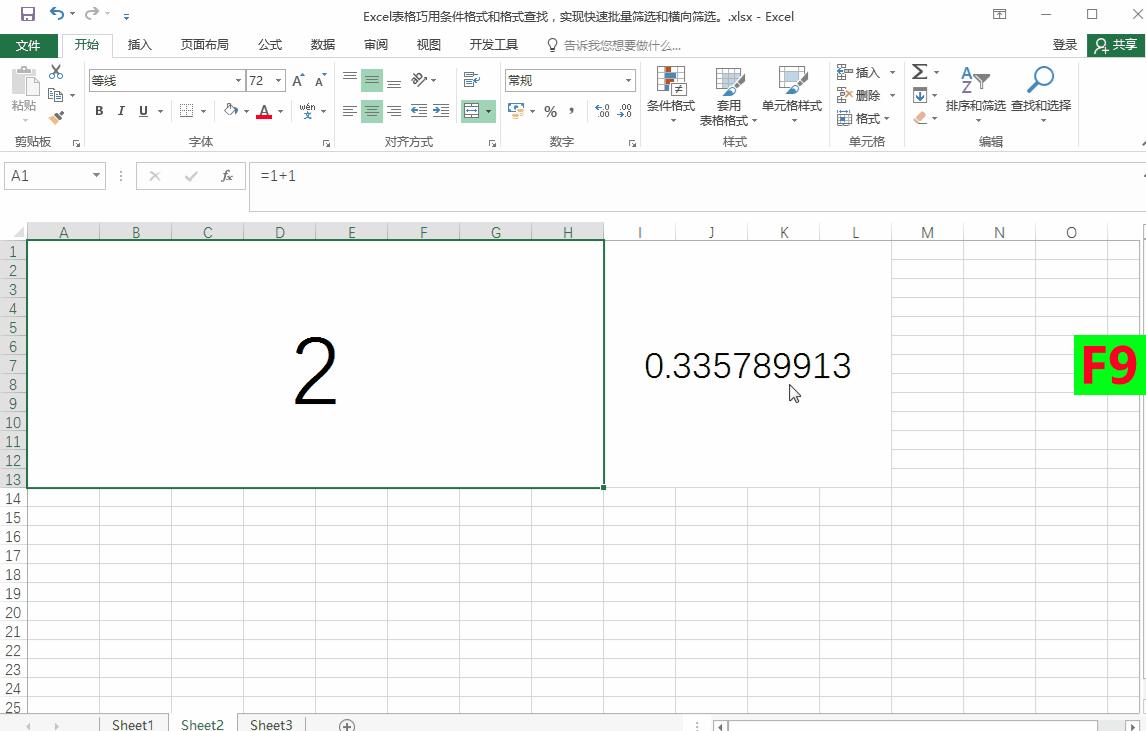Click the AutoSum sigma icon
1146x731 pixels.
click(x=920, y=70)
